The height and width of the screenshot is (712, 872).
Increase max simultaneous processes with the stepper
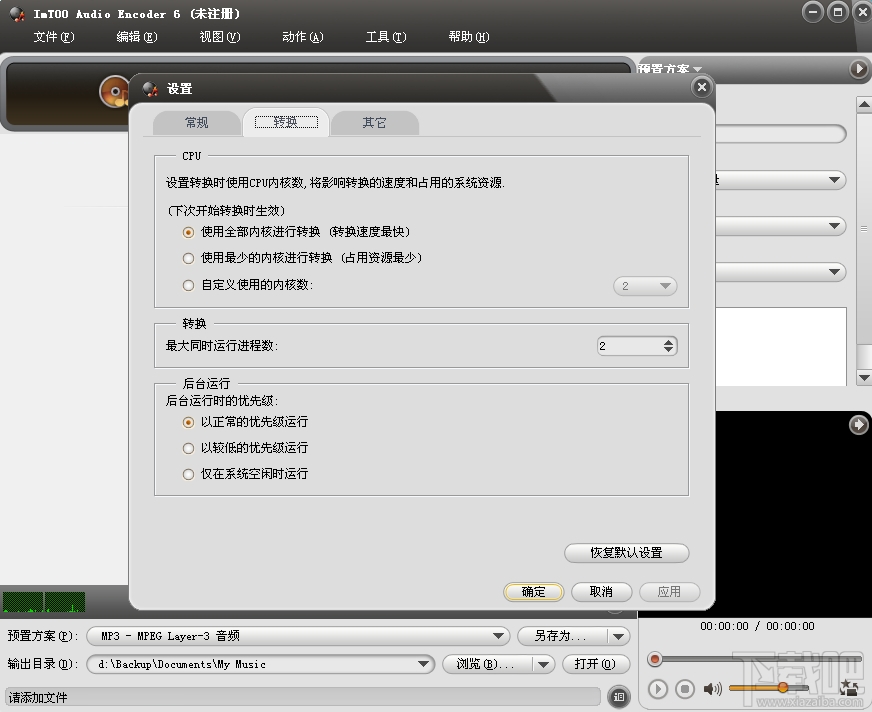(666, 343)
